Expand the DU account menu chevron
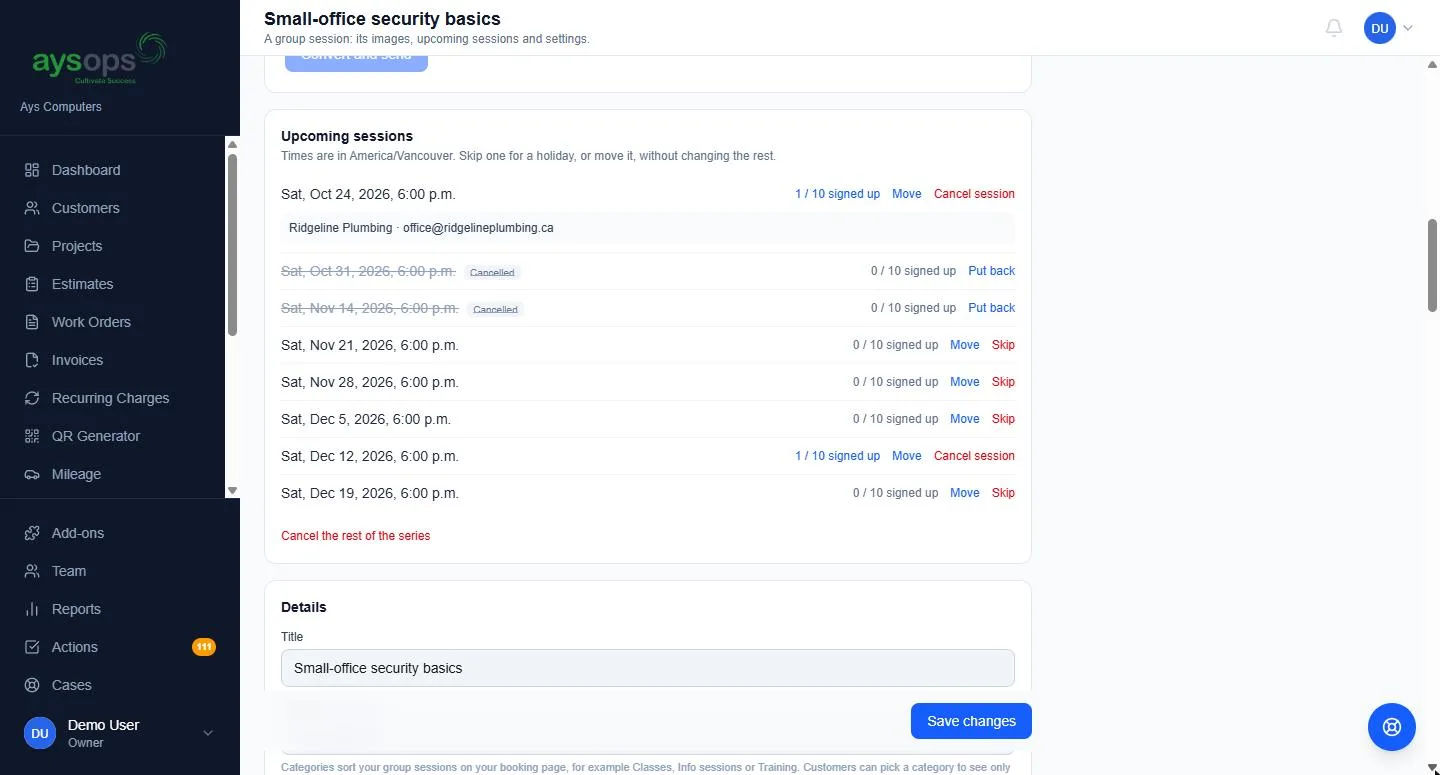1440x775 pixels. 1408,28
